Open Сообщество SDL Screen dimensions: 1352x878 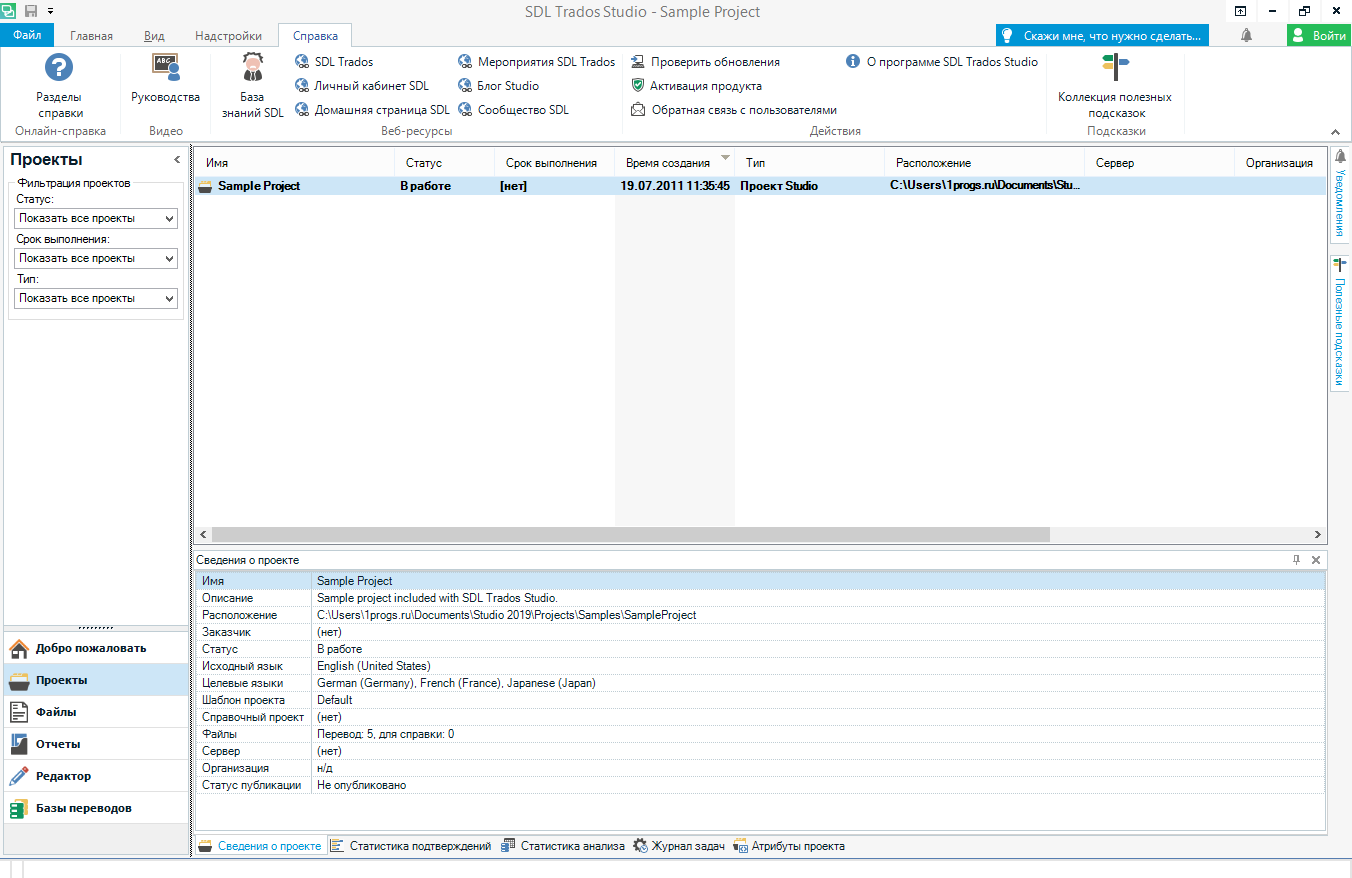click(x=514, y=110)
